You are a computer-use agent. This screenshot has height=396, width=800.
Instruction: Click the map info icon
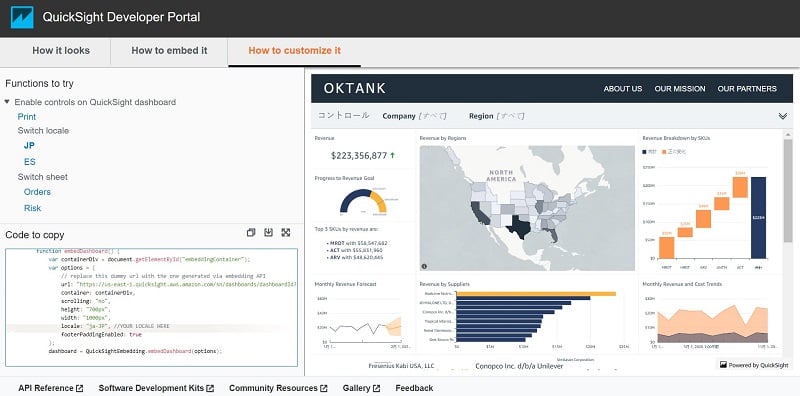(x=424, y=266)
